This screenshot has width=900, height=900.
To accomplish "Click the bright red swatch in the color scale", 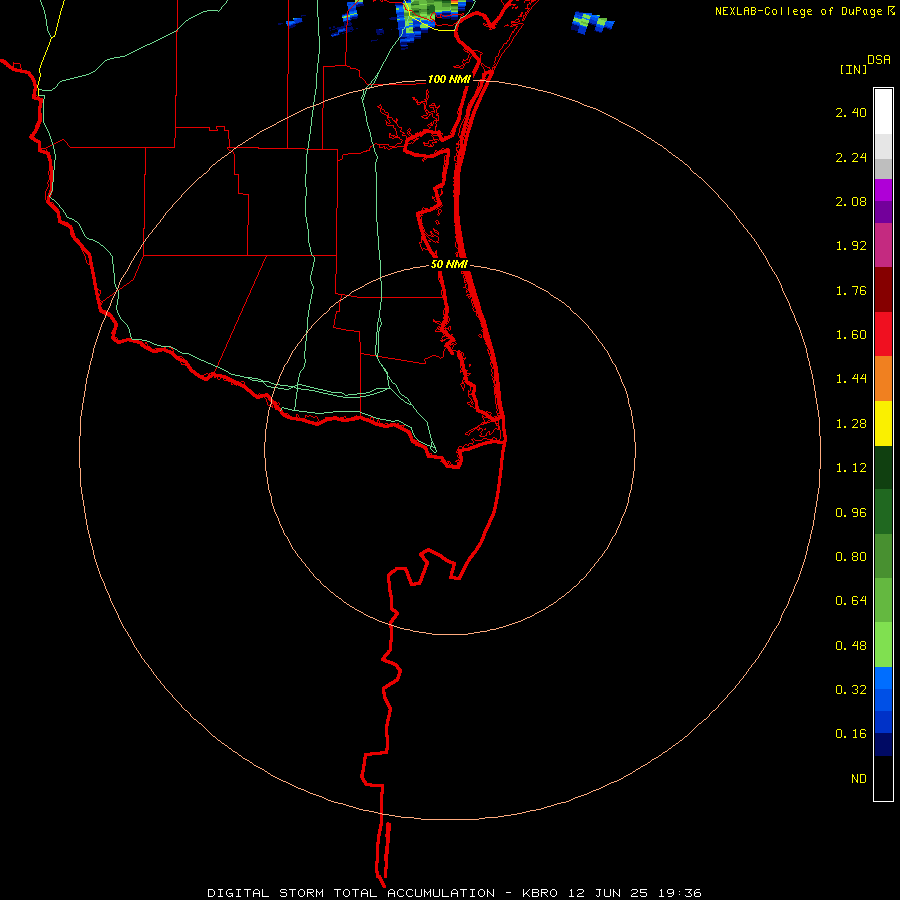I will 883,335.
